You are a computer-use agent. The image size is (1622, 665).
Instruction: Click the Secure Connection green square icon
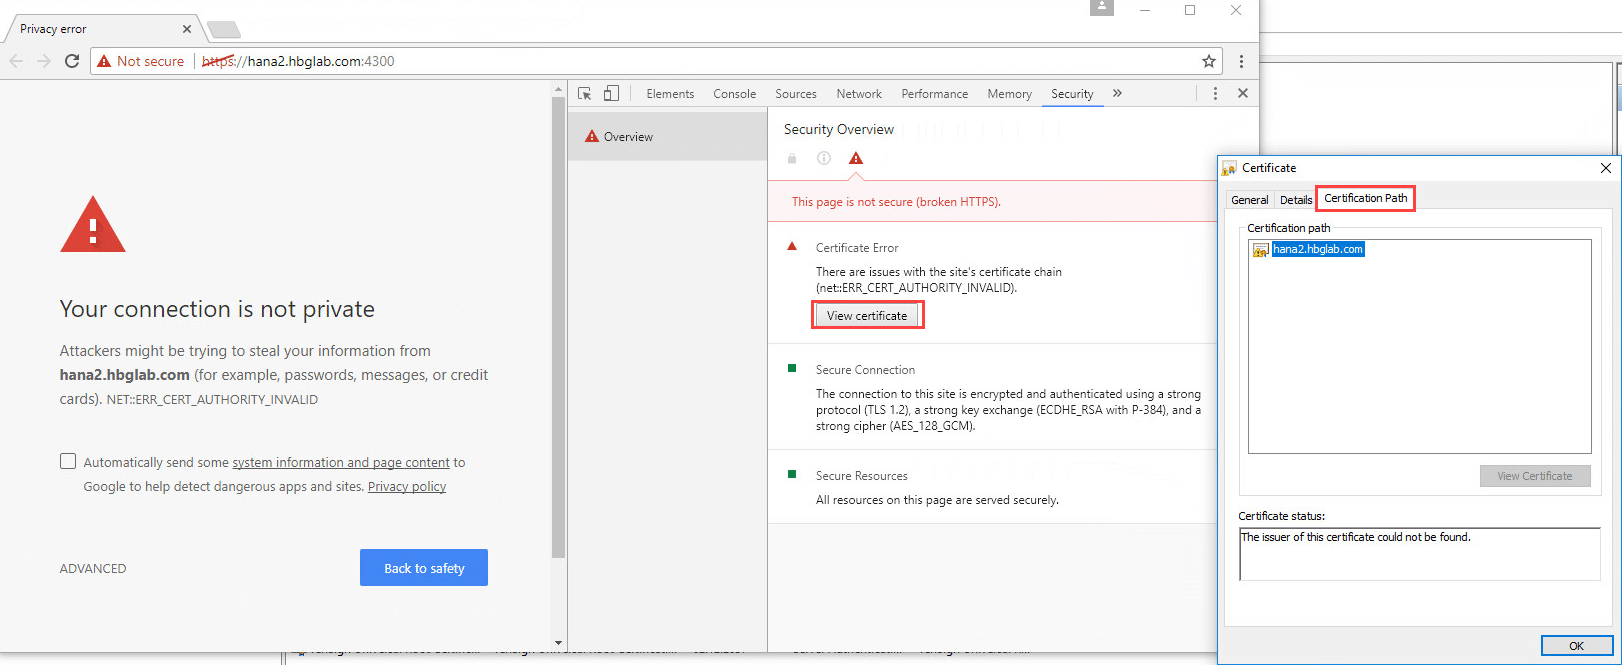792,369
